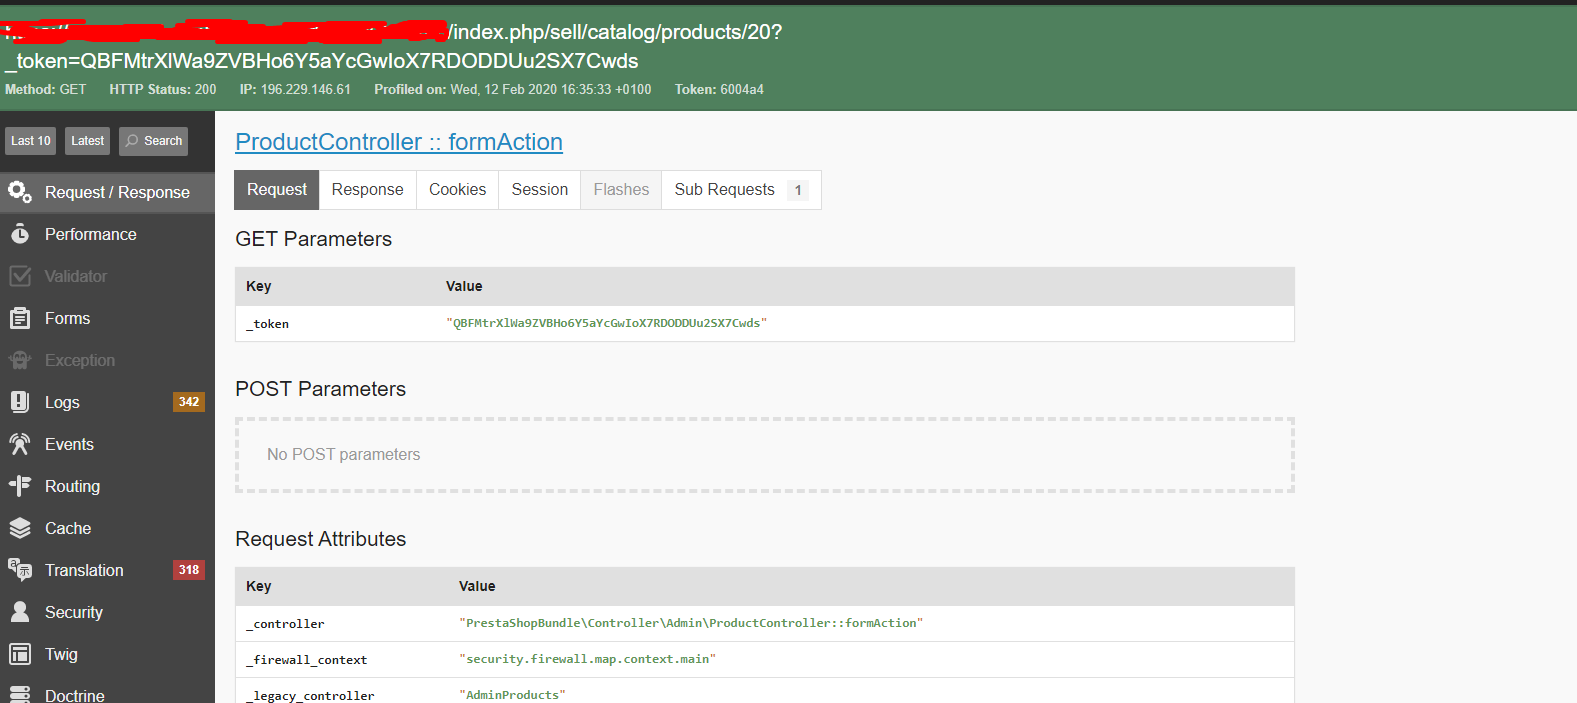Click the Logs icon in sidebar
Screen dimensions: 1577x703
point(20,402)
